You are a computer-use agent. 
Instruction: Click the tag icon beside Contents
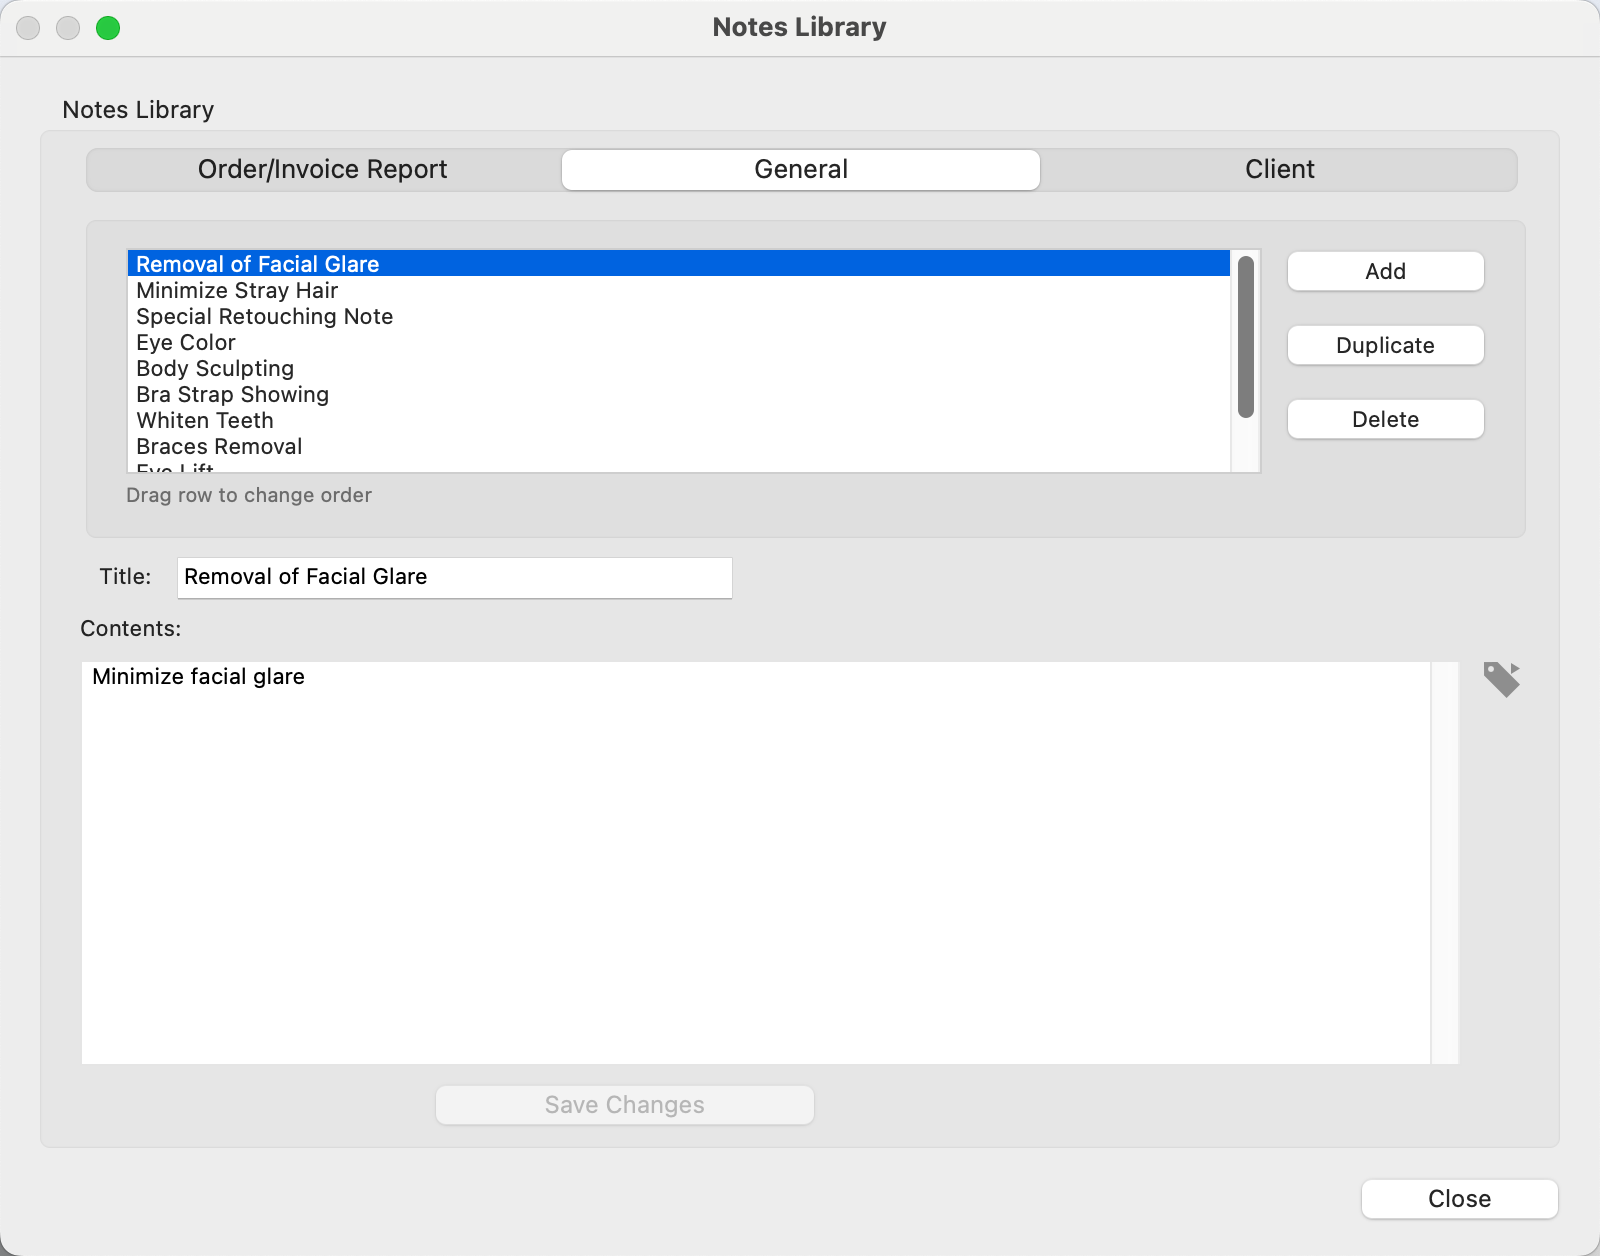[1501, 680]
